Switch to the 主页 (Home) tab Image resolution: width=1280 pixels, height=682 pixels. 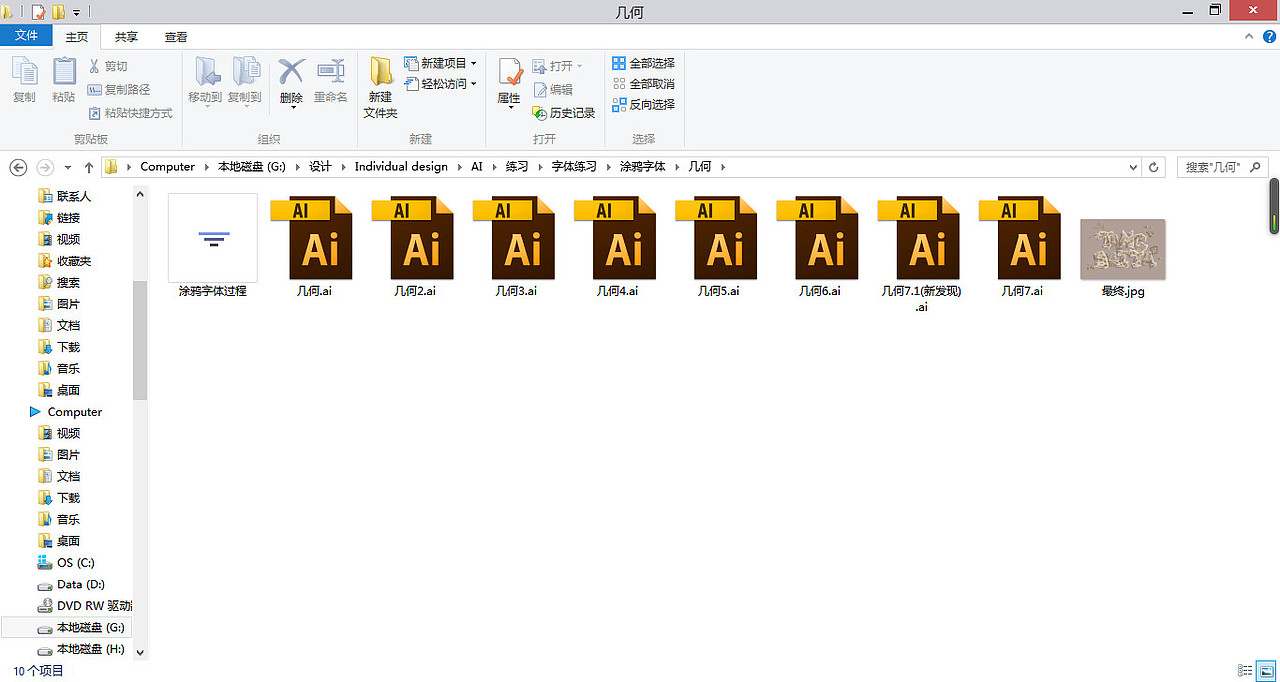coord(76,37)
